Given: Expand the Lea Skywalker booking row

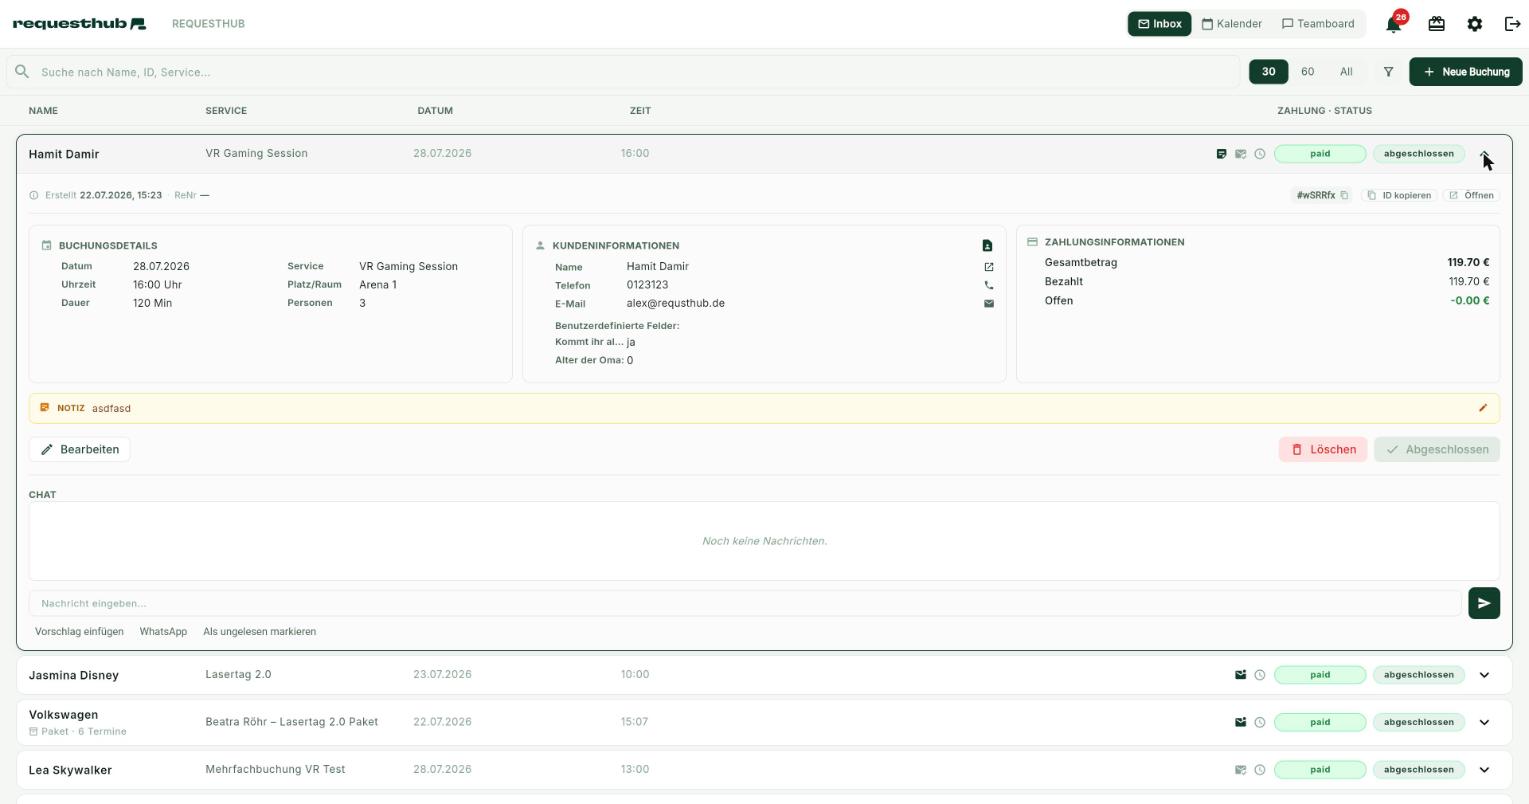Looking at the screenshot, I should click(x=1484, y=770).
